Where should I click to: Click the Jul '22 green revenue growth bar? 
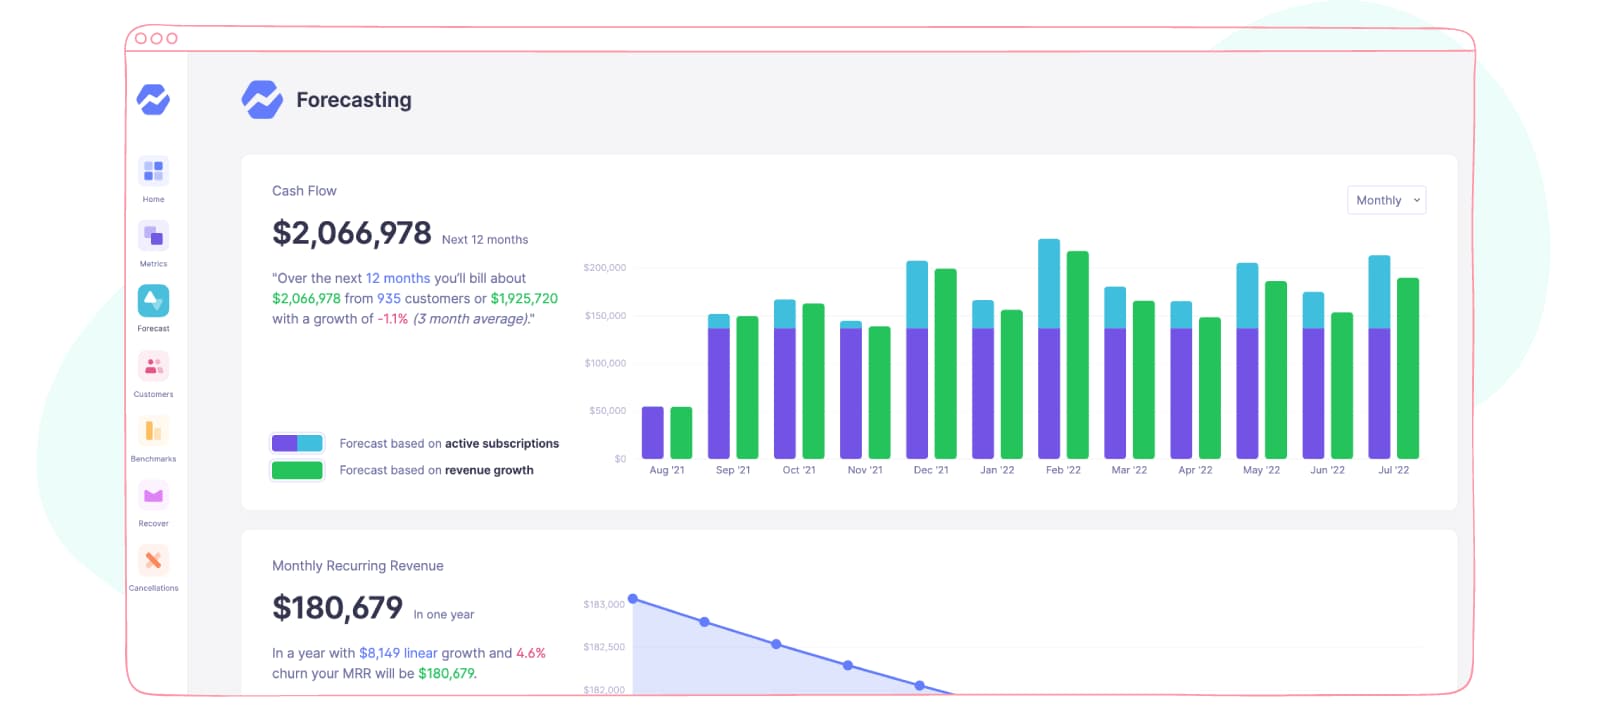(x=1408, y=368)
